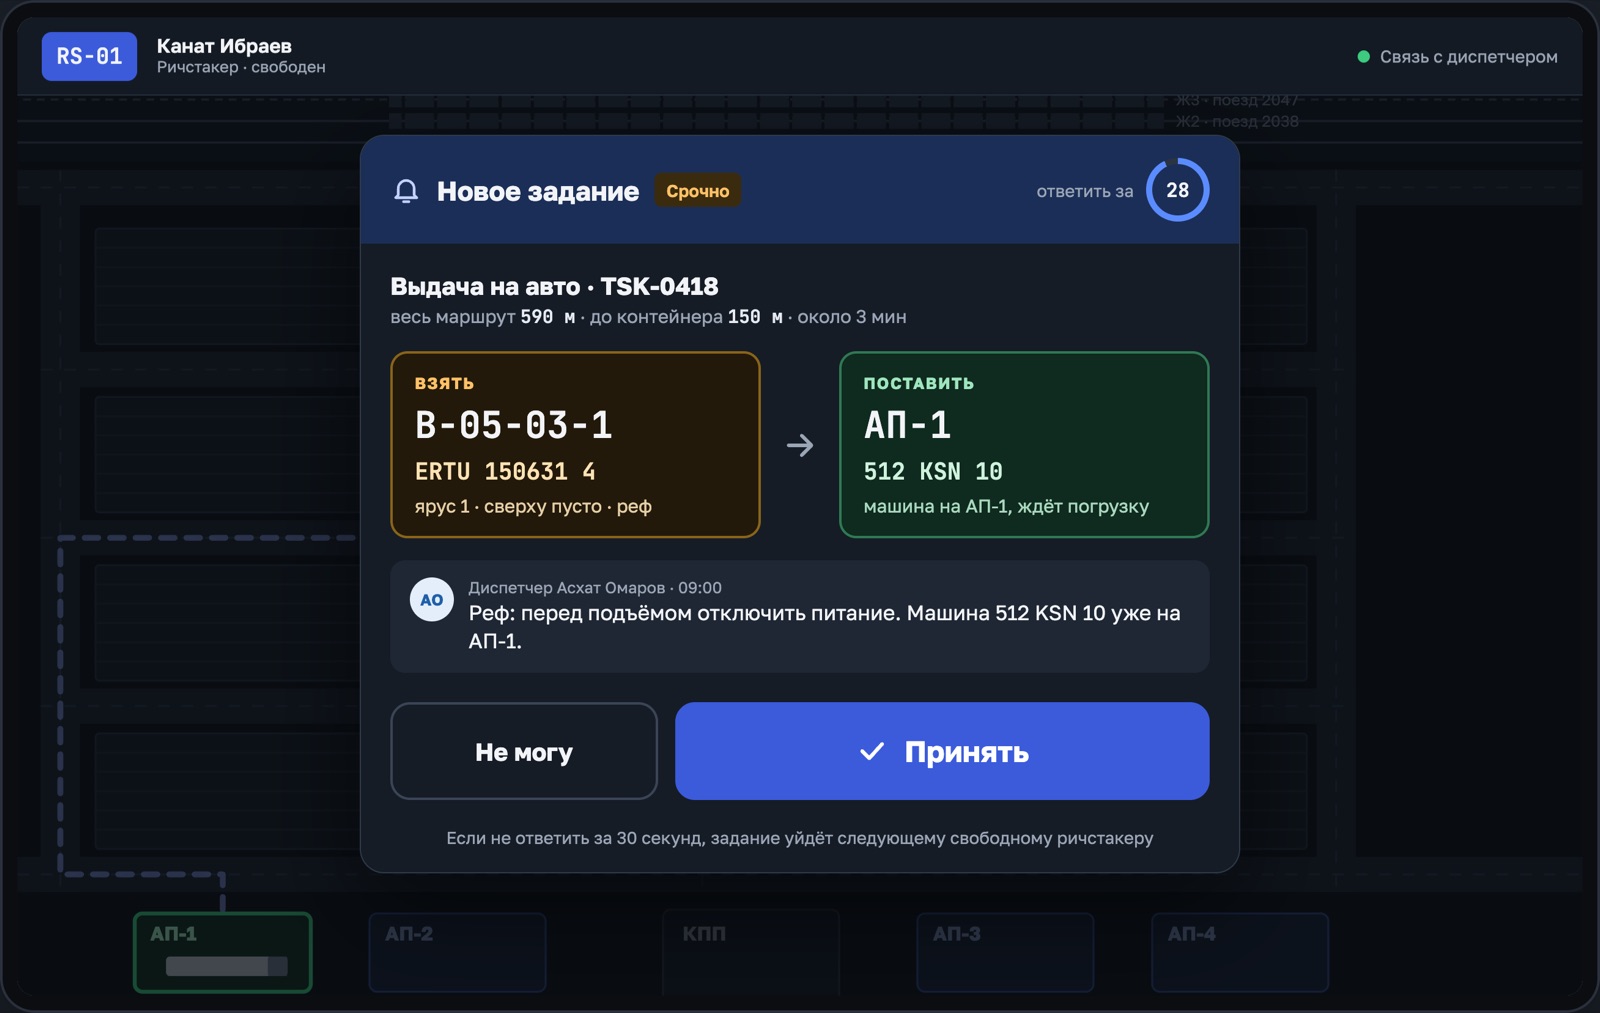Screen dimensions: 1600x1013
Task: Click the green dispatcher connection status dot
Action: tap(1363, 57)
